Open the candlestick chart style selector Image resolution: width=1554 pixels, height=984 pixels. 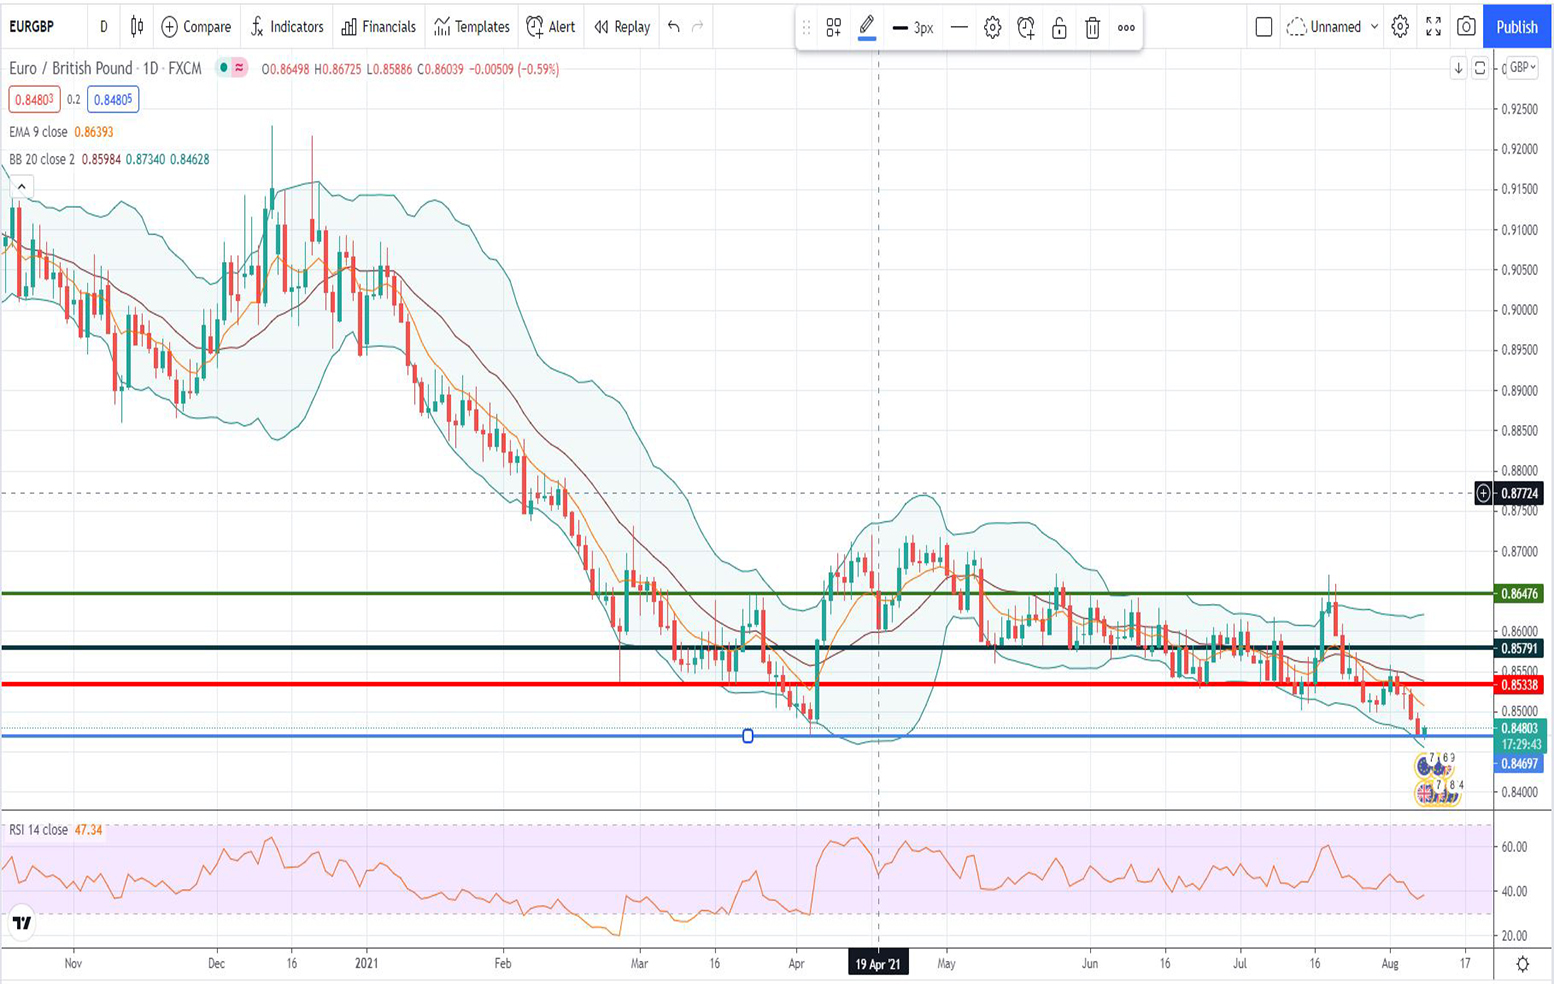coord(137,27)
